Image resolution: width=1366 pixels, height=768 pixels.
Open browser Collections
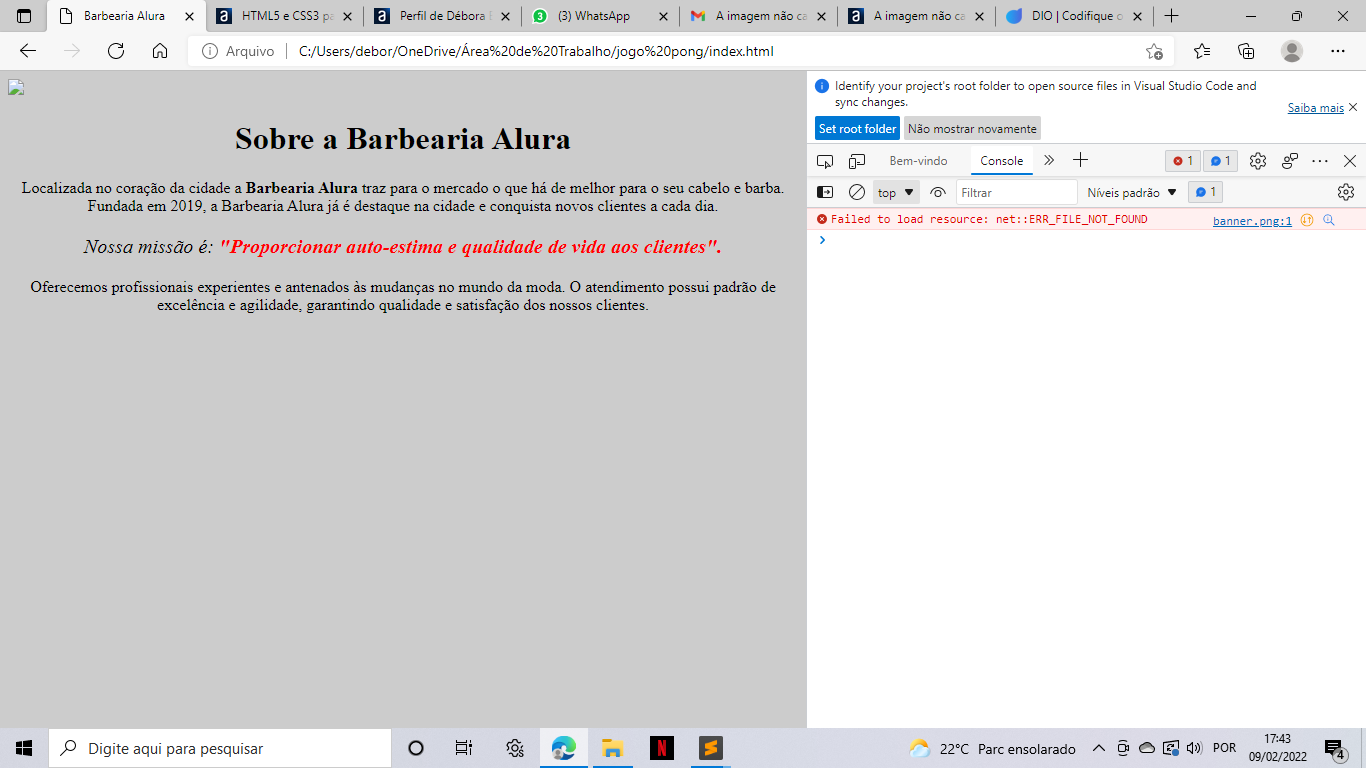click(x=1246, y=51)
